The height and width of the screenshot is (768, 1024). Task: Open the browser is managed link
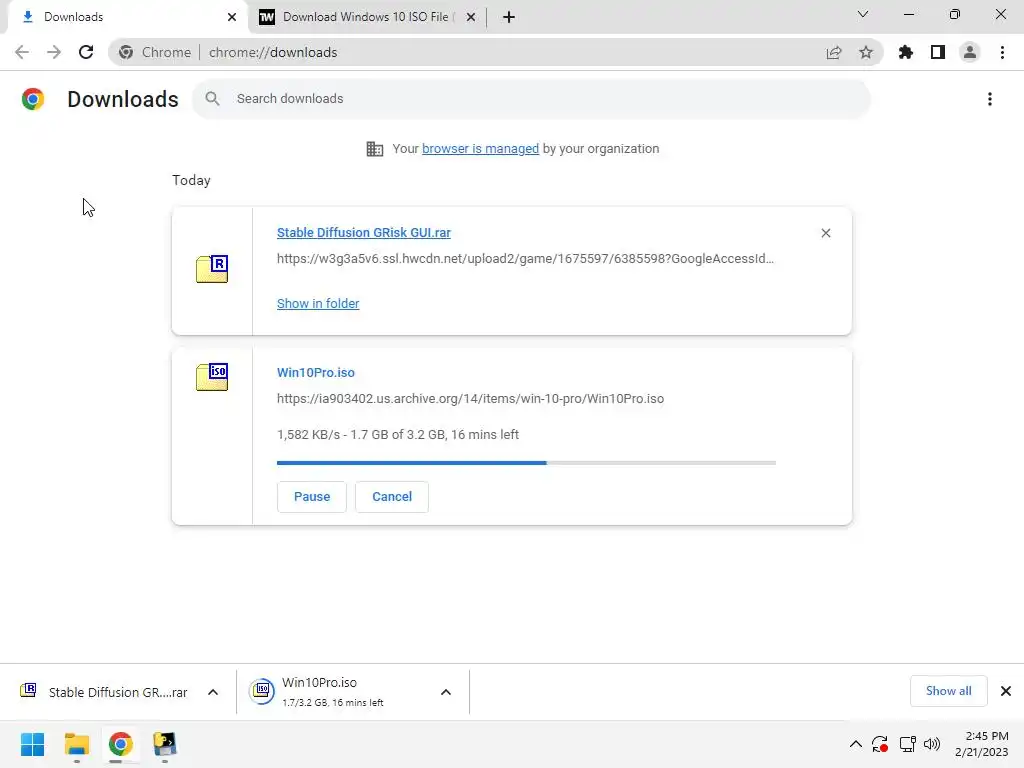(x=481, y=149)
